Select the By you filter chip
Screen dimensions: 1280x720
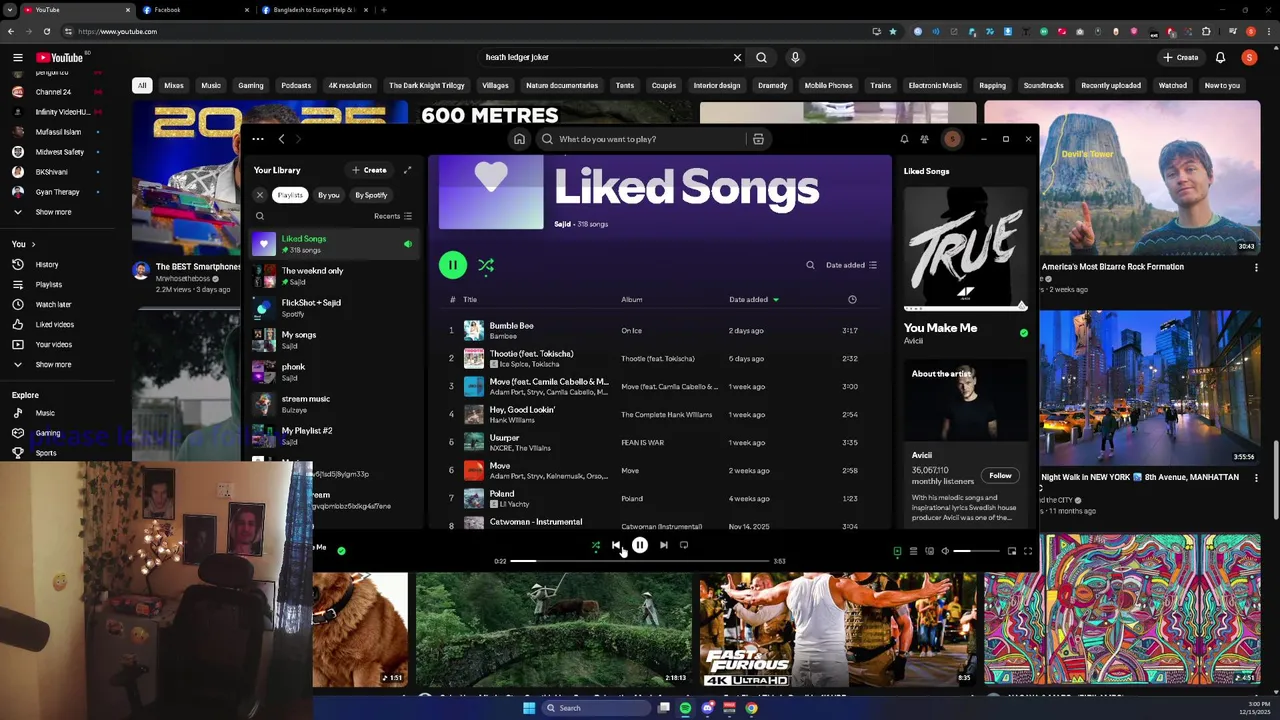[328, 195]
